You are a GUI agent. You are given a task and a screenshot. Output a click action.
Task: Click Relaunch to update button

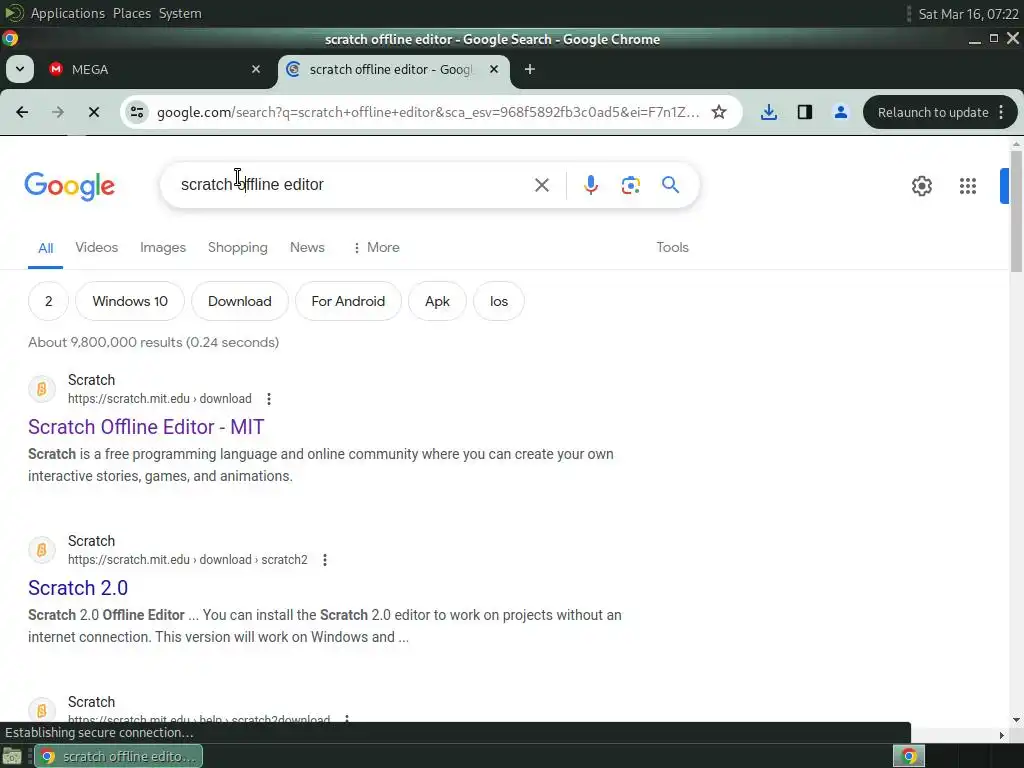point(933,112)
